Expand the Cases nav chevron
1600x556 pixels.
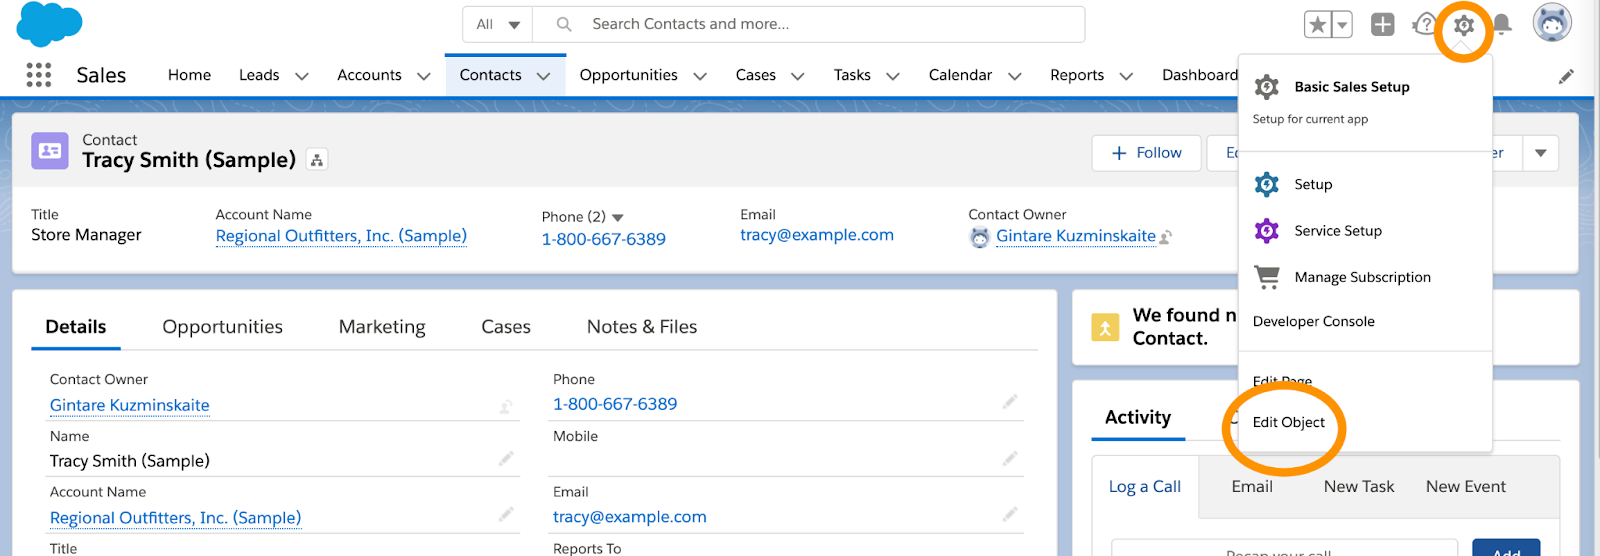(798, 76)
